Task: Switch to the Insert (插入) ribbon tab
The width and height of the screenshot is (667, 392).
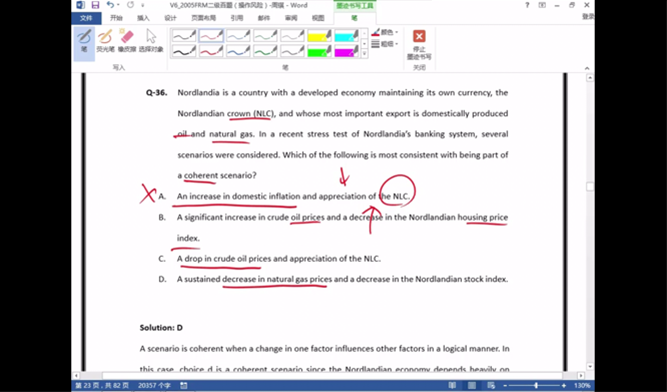Action: click(143, 18)
